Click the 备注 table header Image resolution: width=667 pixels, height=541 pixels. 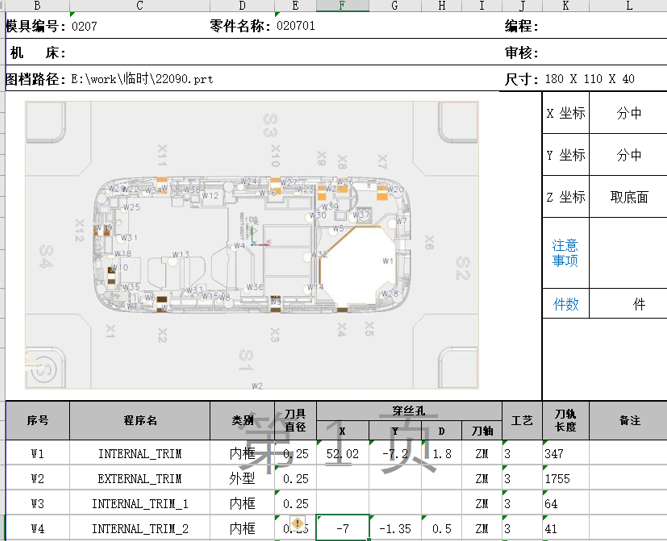tap(629, 421)
